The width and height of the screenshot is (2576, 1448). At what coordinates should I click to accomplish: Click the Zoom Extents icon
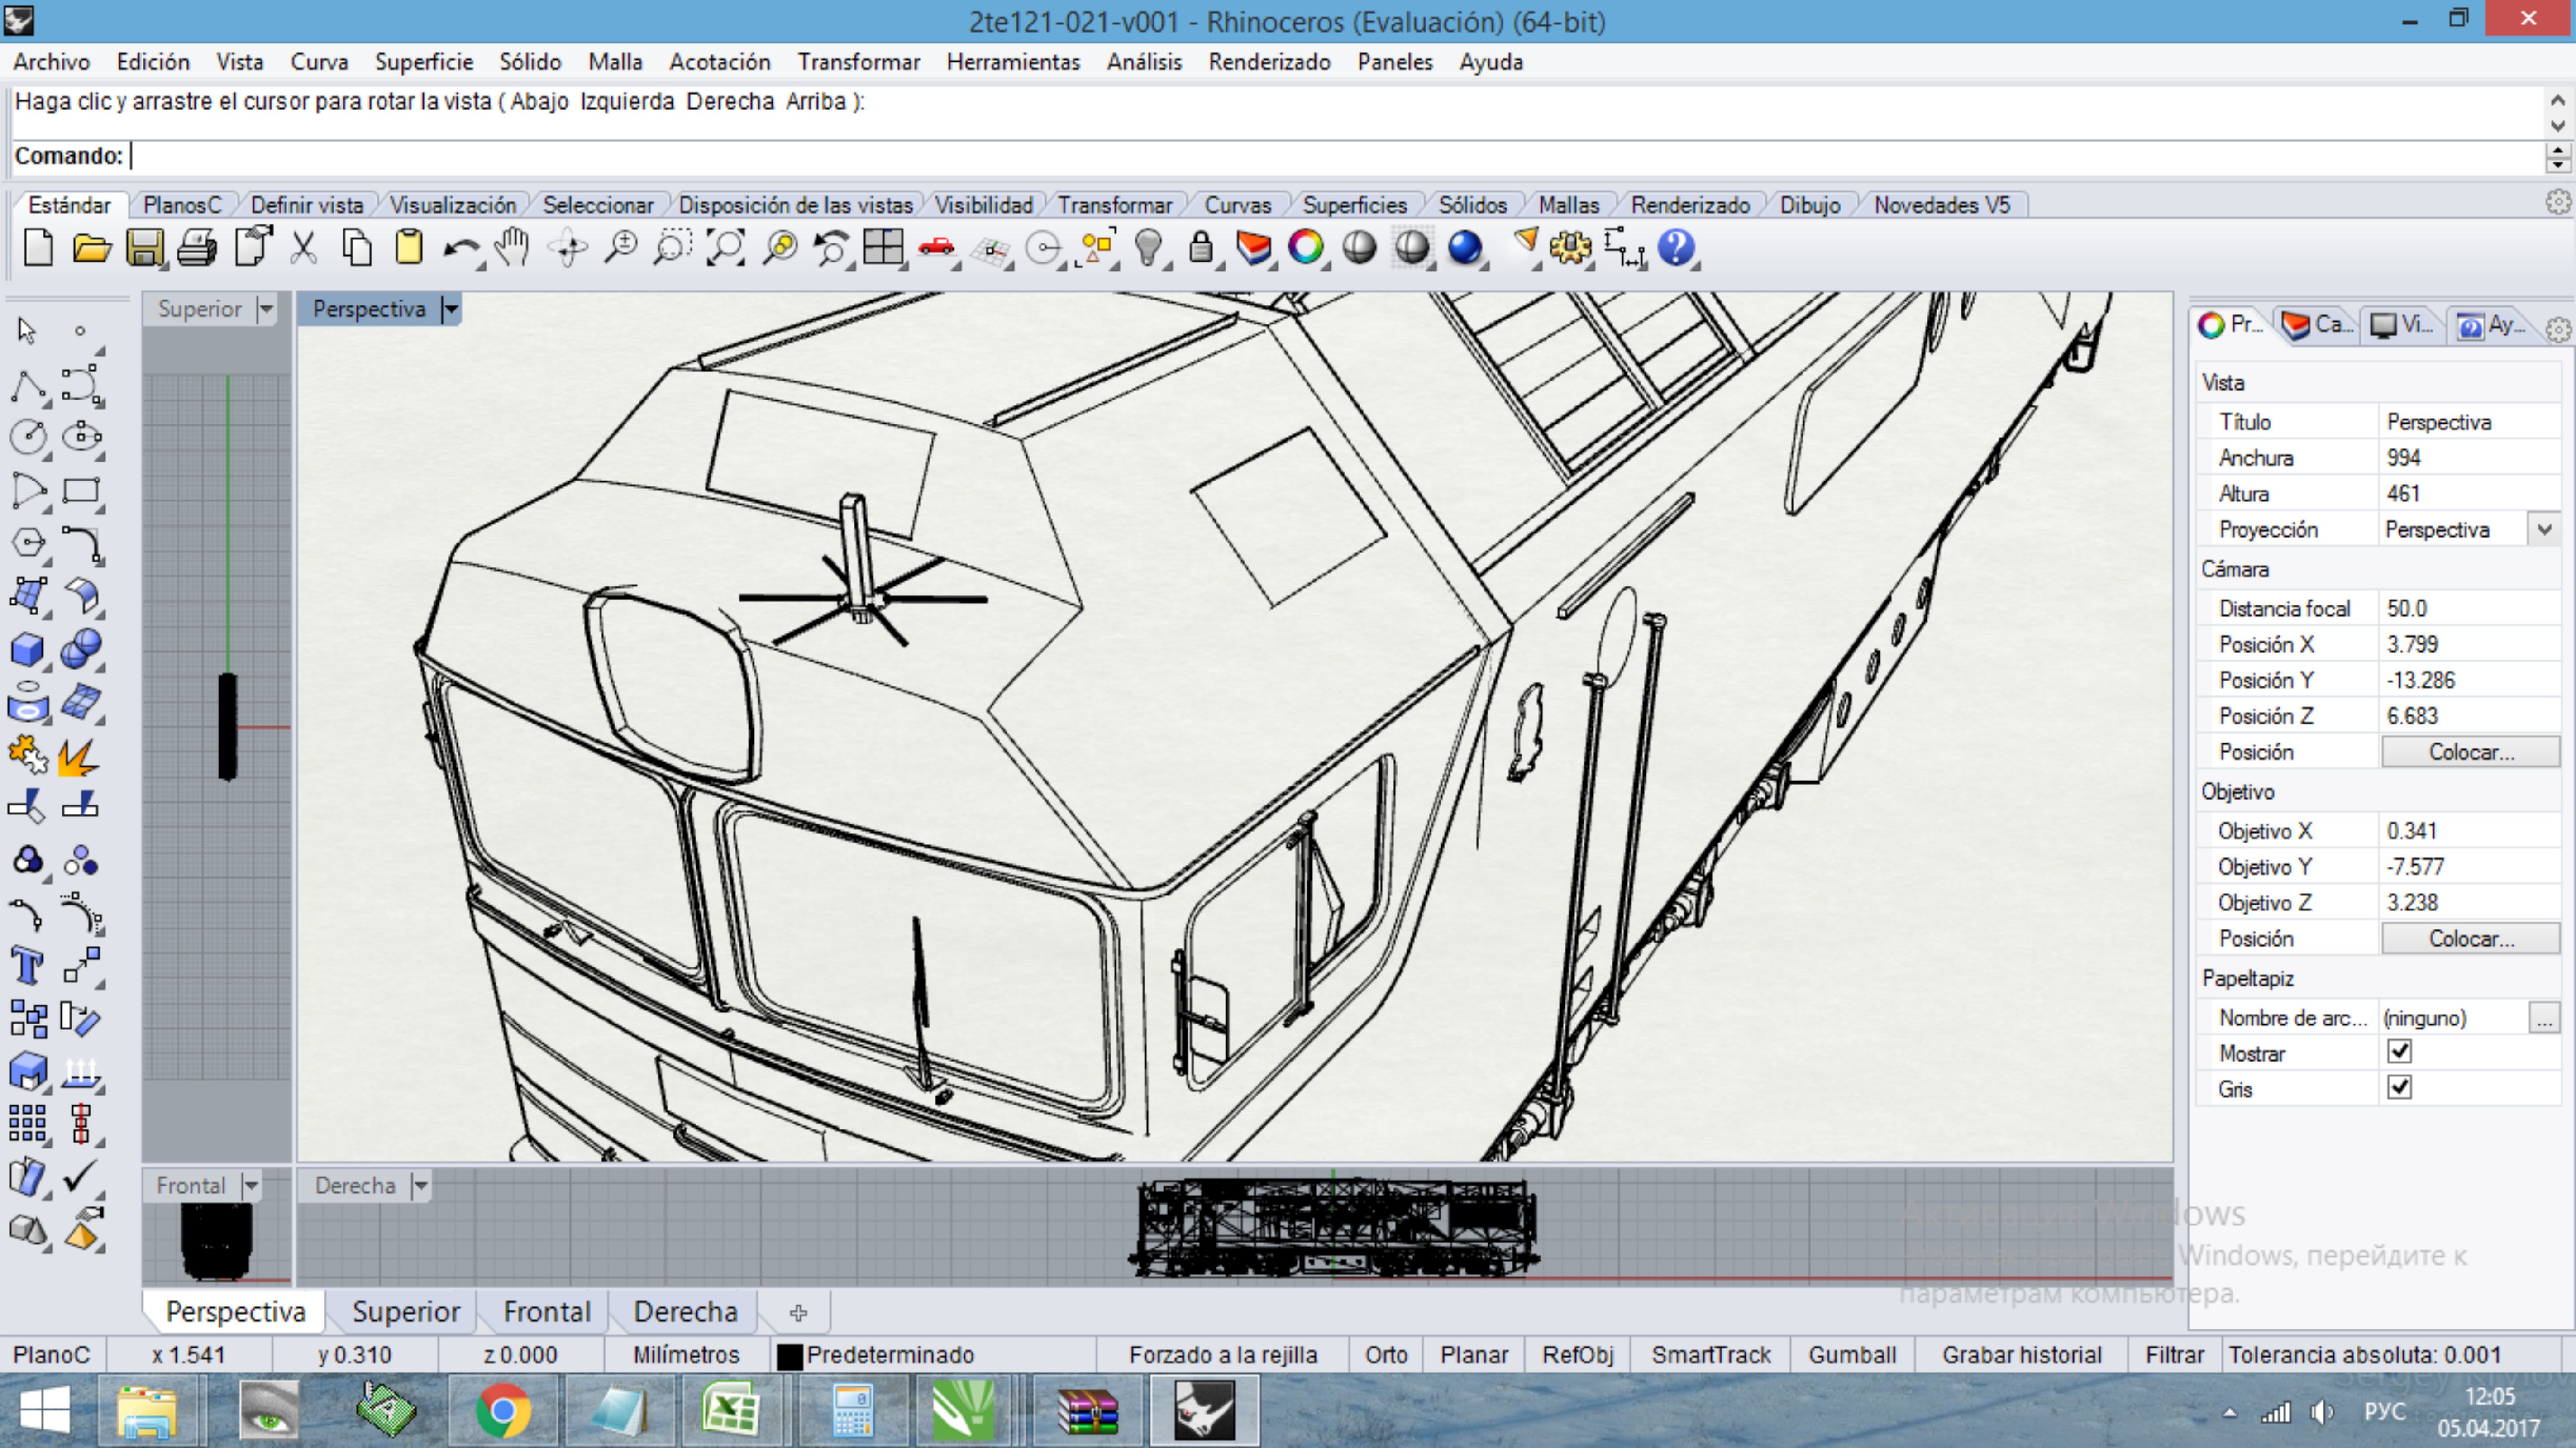click(726, 248)
